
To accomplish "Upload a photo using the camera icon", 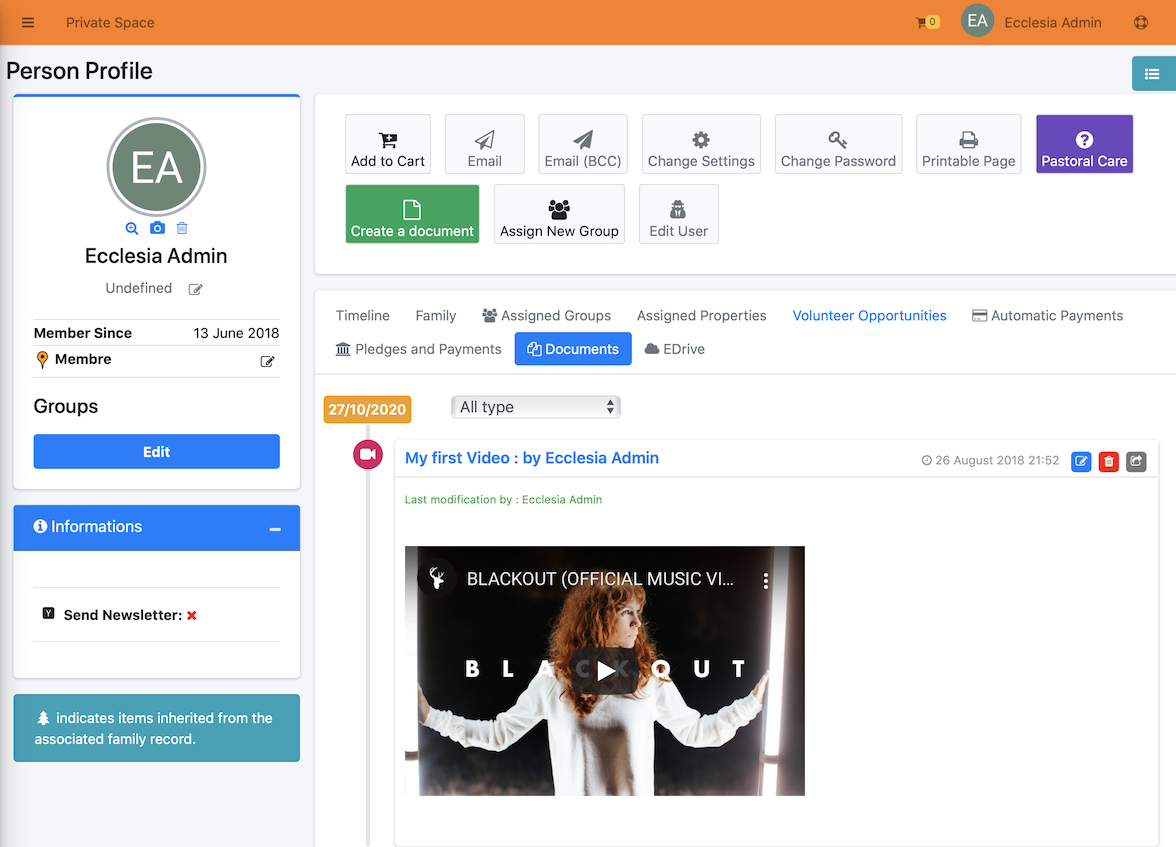I will [157, 228].
